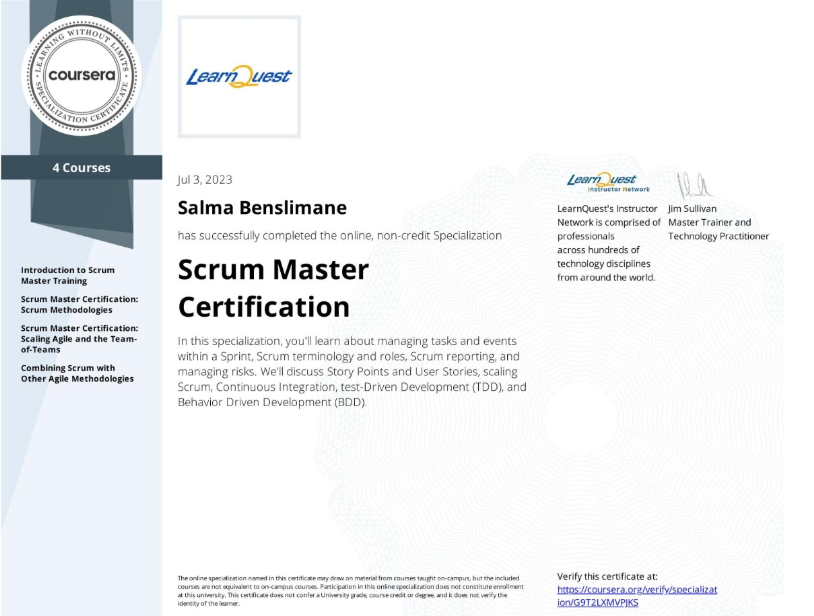Click the "Verify this certificate at:" label
The height and width of the screenshot is (616, 814).
click(607, 576)
